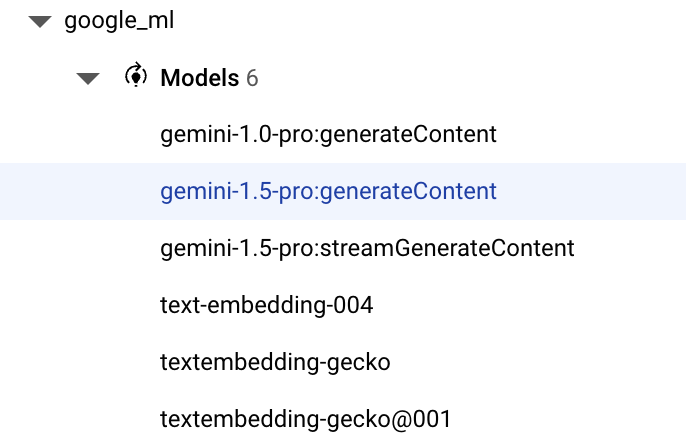The height and width of the screenshot is (440, 686).
Task: Toggle the arrow left of google_ml
Action: pyautogui.click(x=40, y=22)
